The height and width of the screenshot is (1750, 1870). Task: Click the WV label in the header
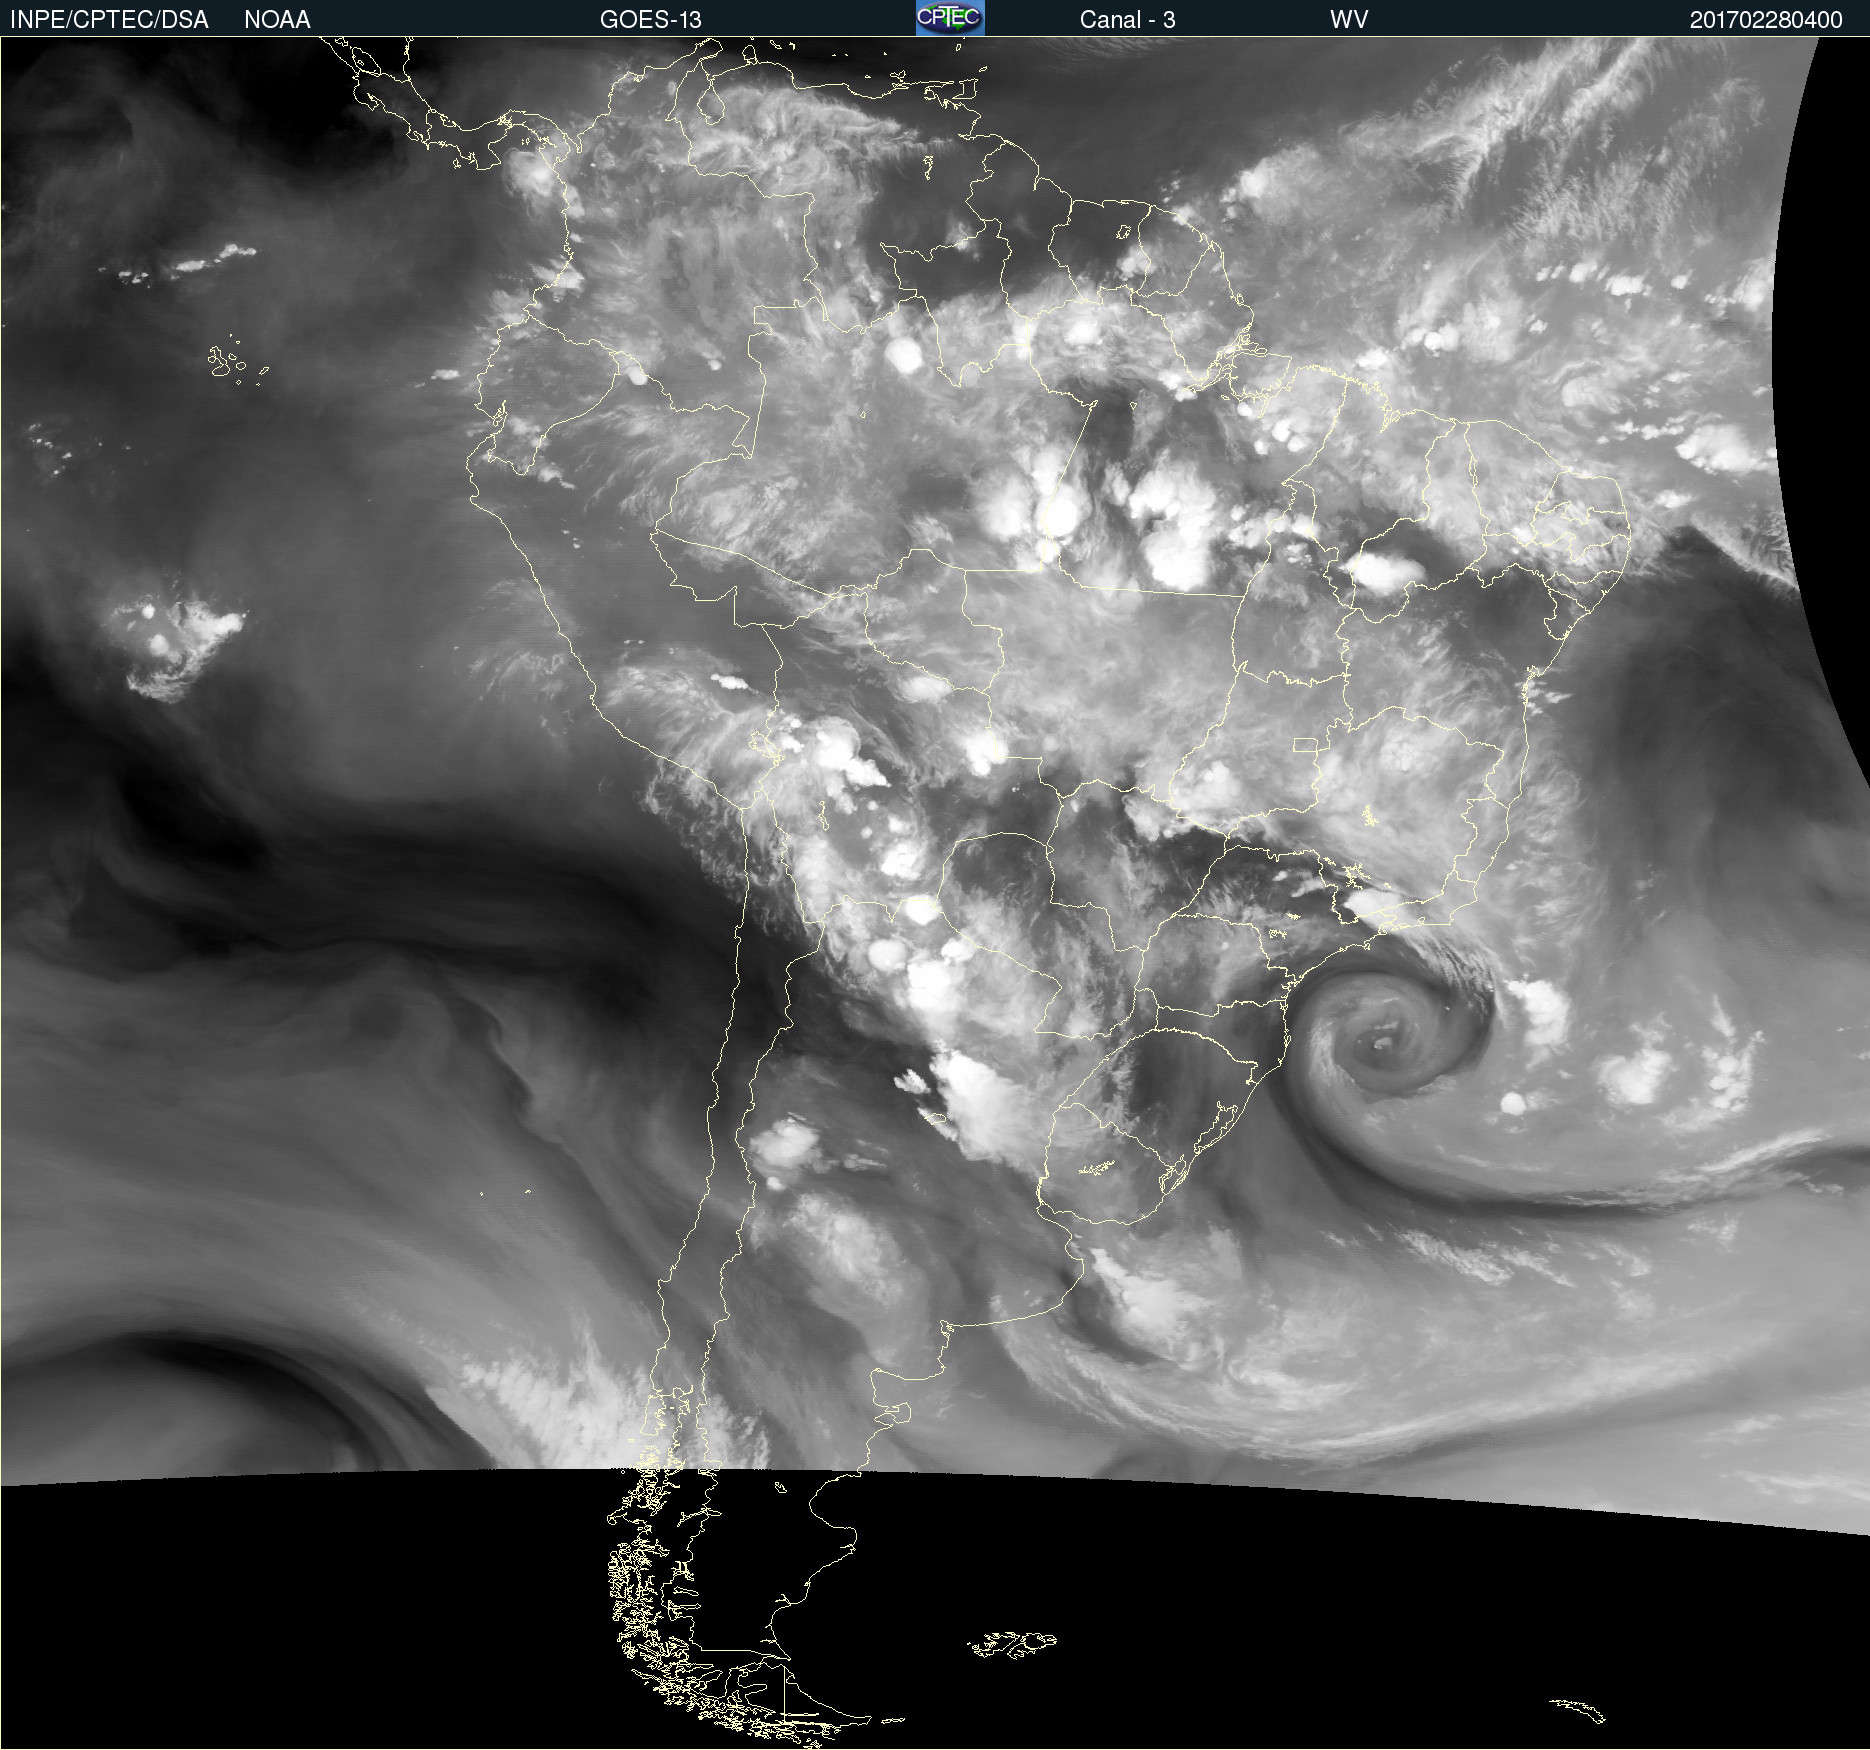[1349, 20]
